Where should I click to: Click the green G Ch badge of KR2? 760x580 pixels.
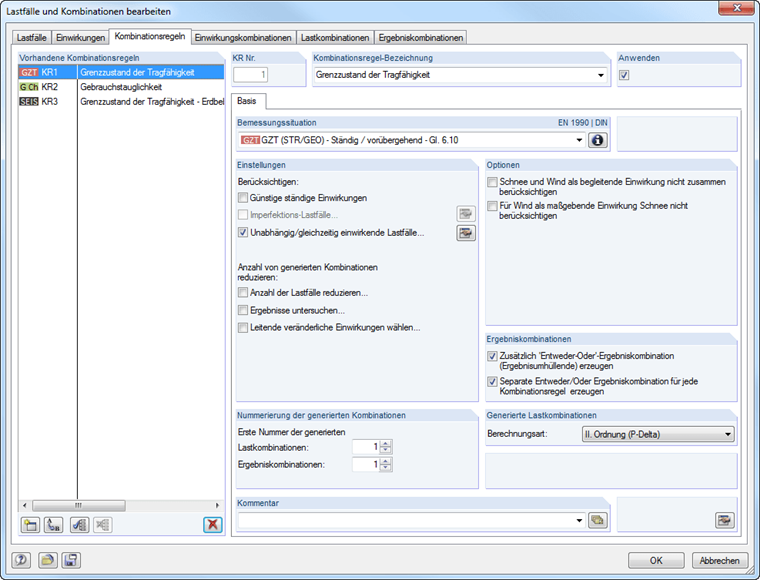coord(29,87)
